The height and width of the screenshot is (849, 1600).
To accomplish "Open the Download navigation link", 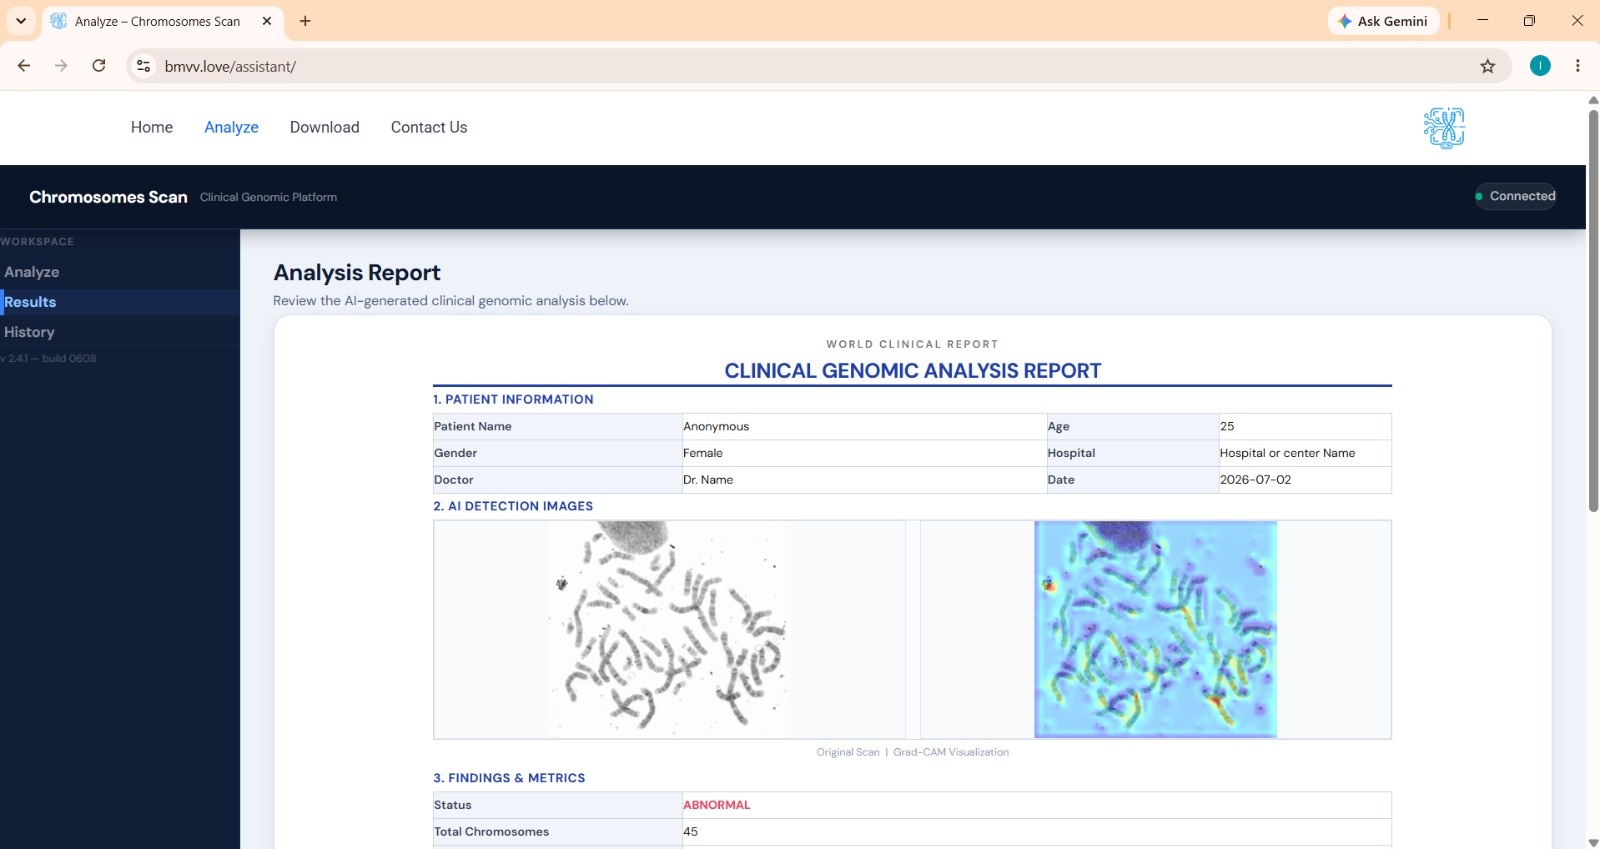I will coord(325,127).
